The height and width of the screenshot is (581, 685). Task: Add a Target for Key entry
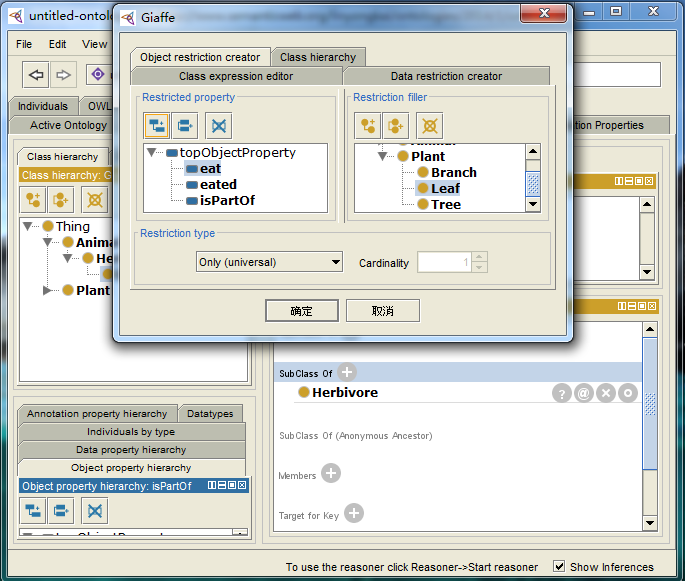(354, 513)
